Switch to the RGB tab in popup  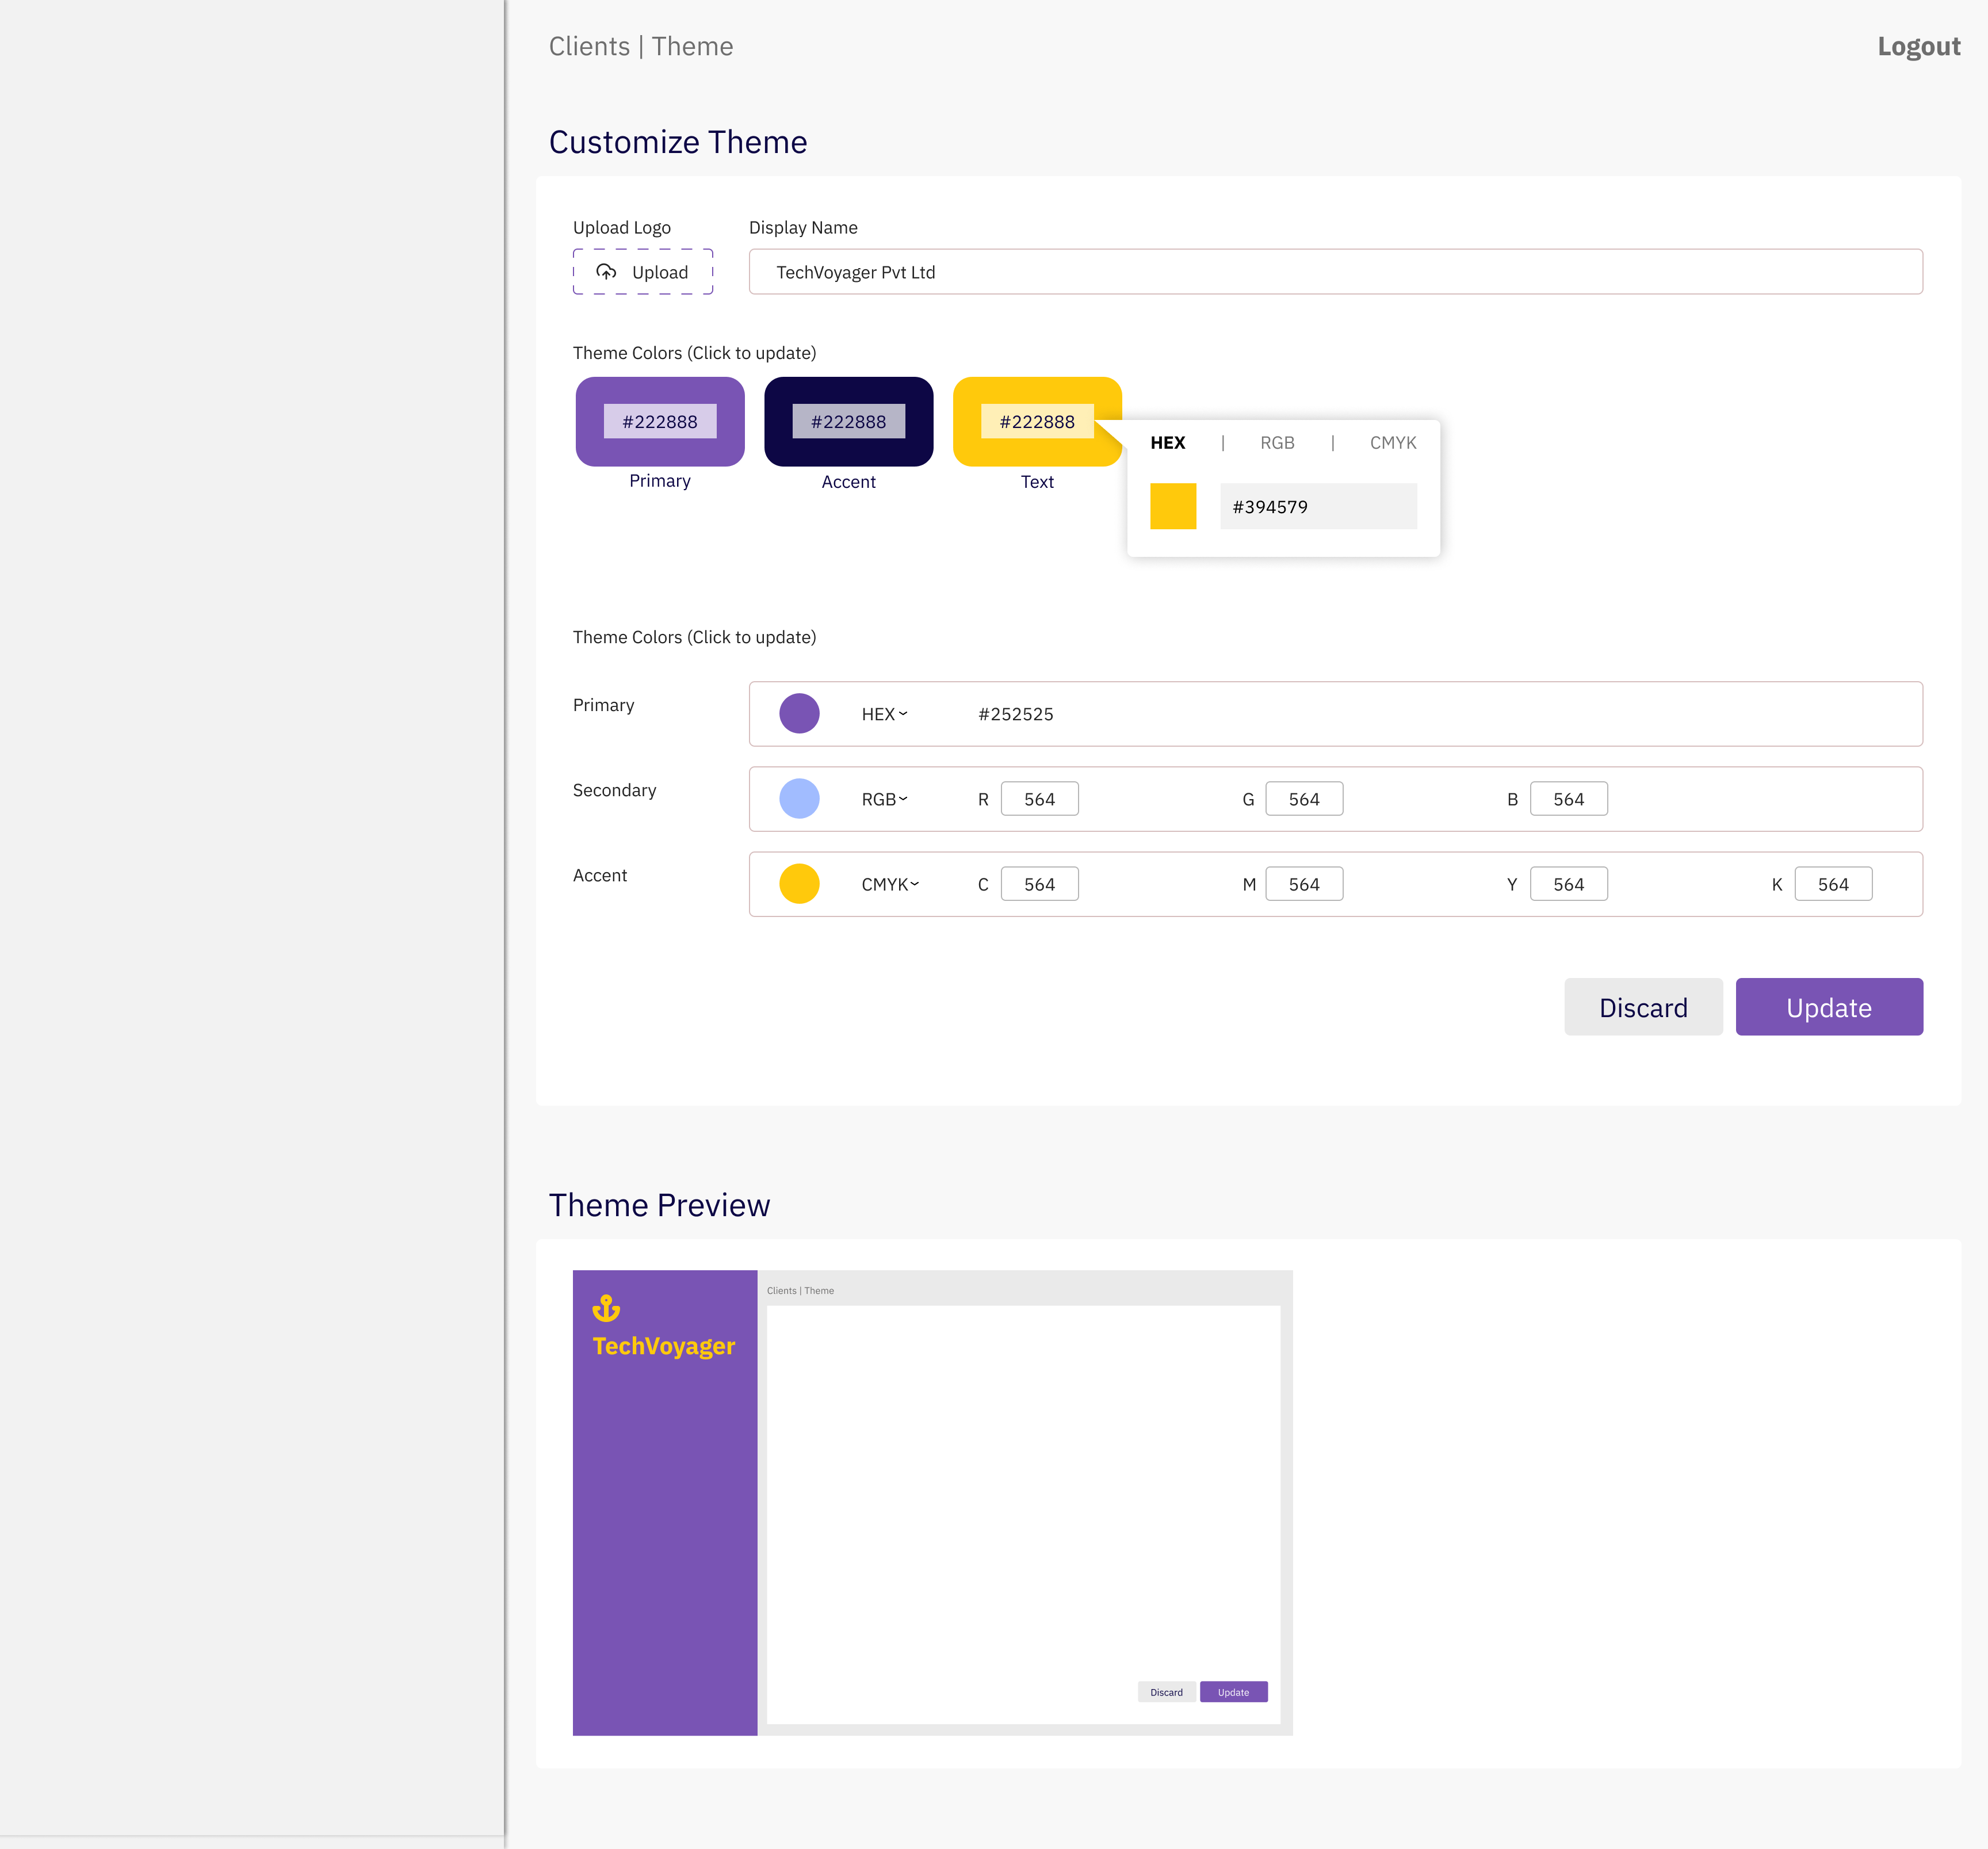pyautogui.click(x=1277, y=443)
